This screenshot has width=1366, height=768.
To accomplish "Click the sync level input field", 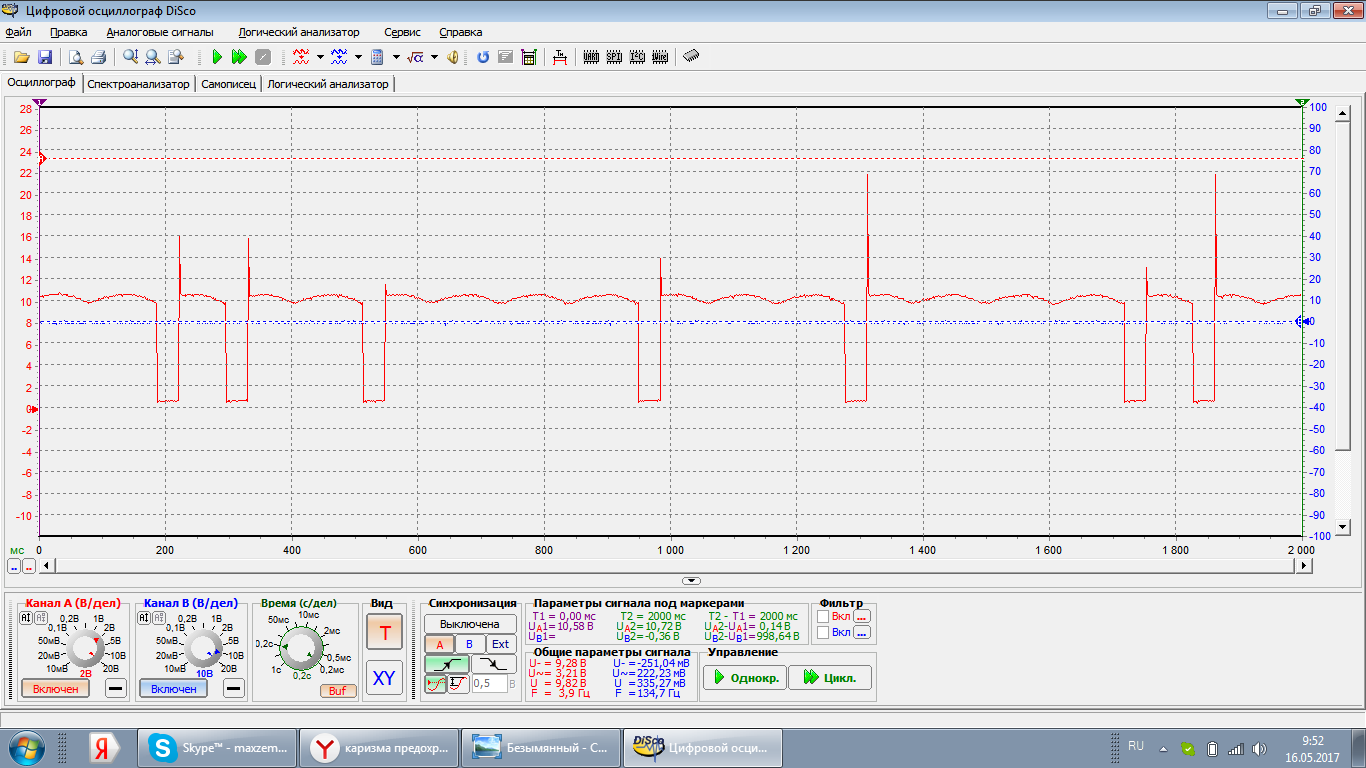I will 489,683.
